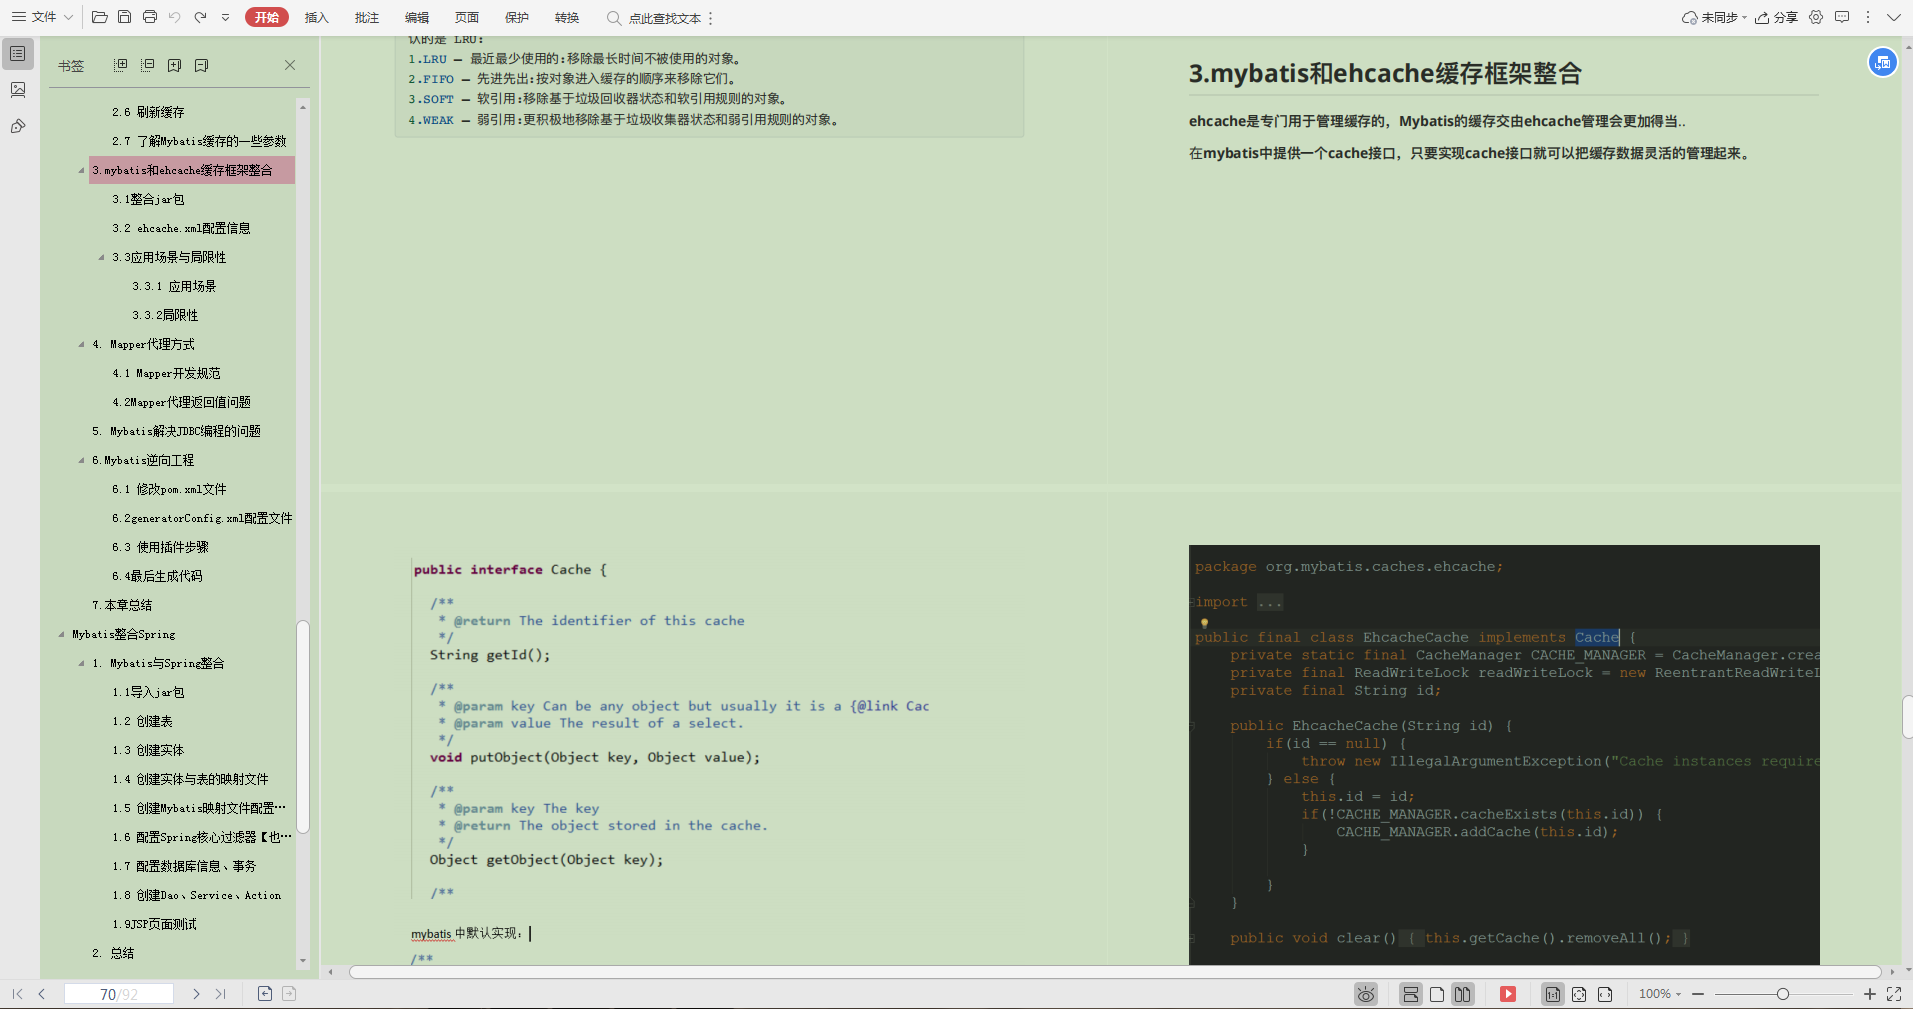This screenshot has width=1913, height=1009.
Task: Toggle the thumbnail image sidebar panel
Action: [x=18, y=90]
